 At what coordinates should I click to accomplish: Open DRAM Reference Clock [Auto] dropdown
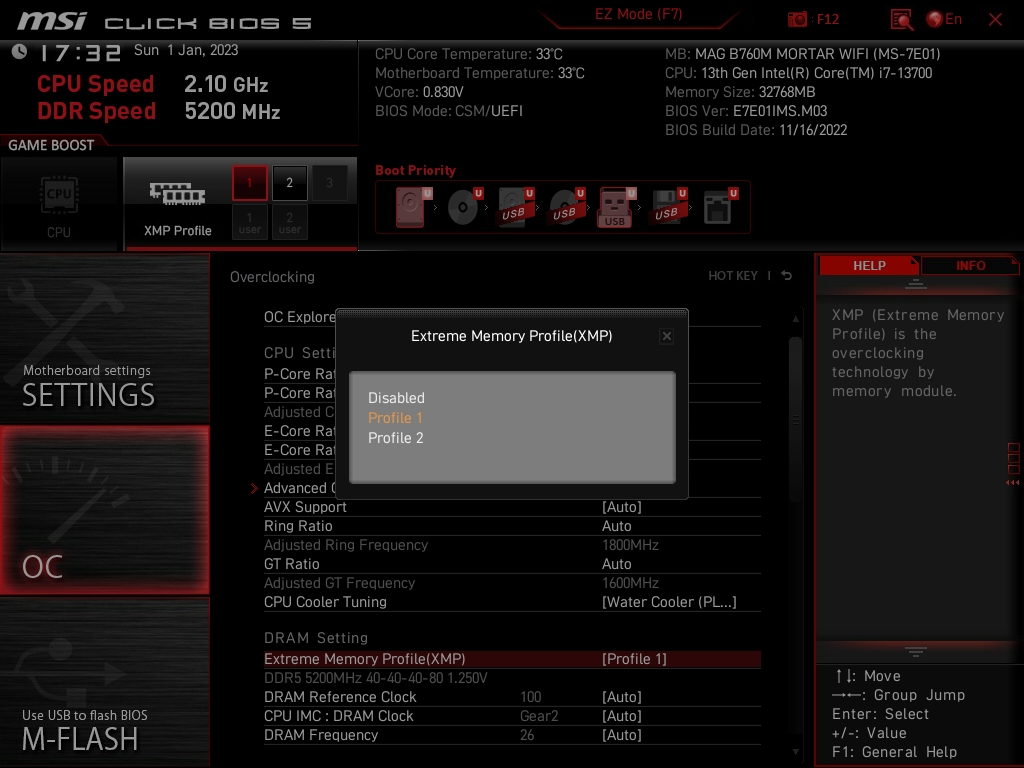(x=622, y=697)
